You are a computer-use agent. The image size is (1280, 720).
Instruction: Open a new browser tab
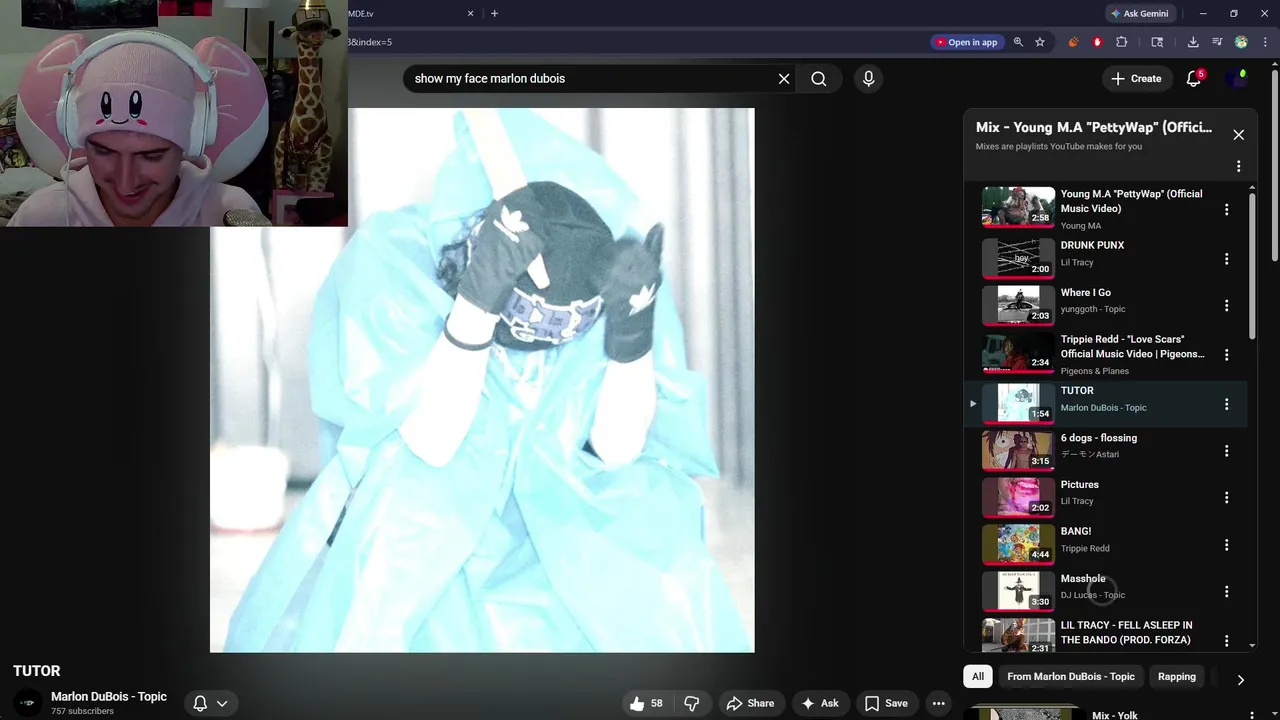pyautogui.click(x=494, y=13)
